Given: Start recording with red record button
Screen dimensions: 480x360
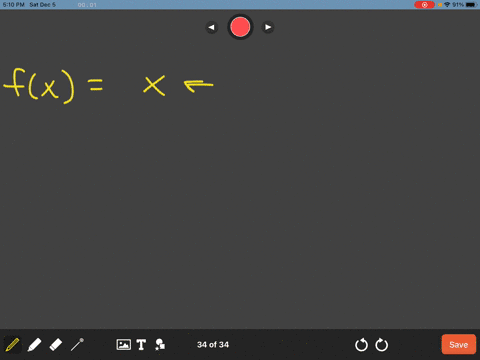Looking at the screenshot, I should (240, 27).
